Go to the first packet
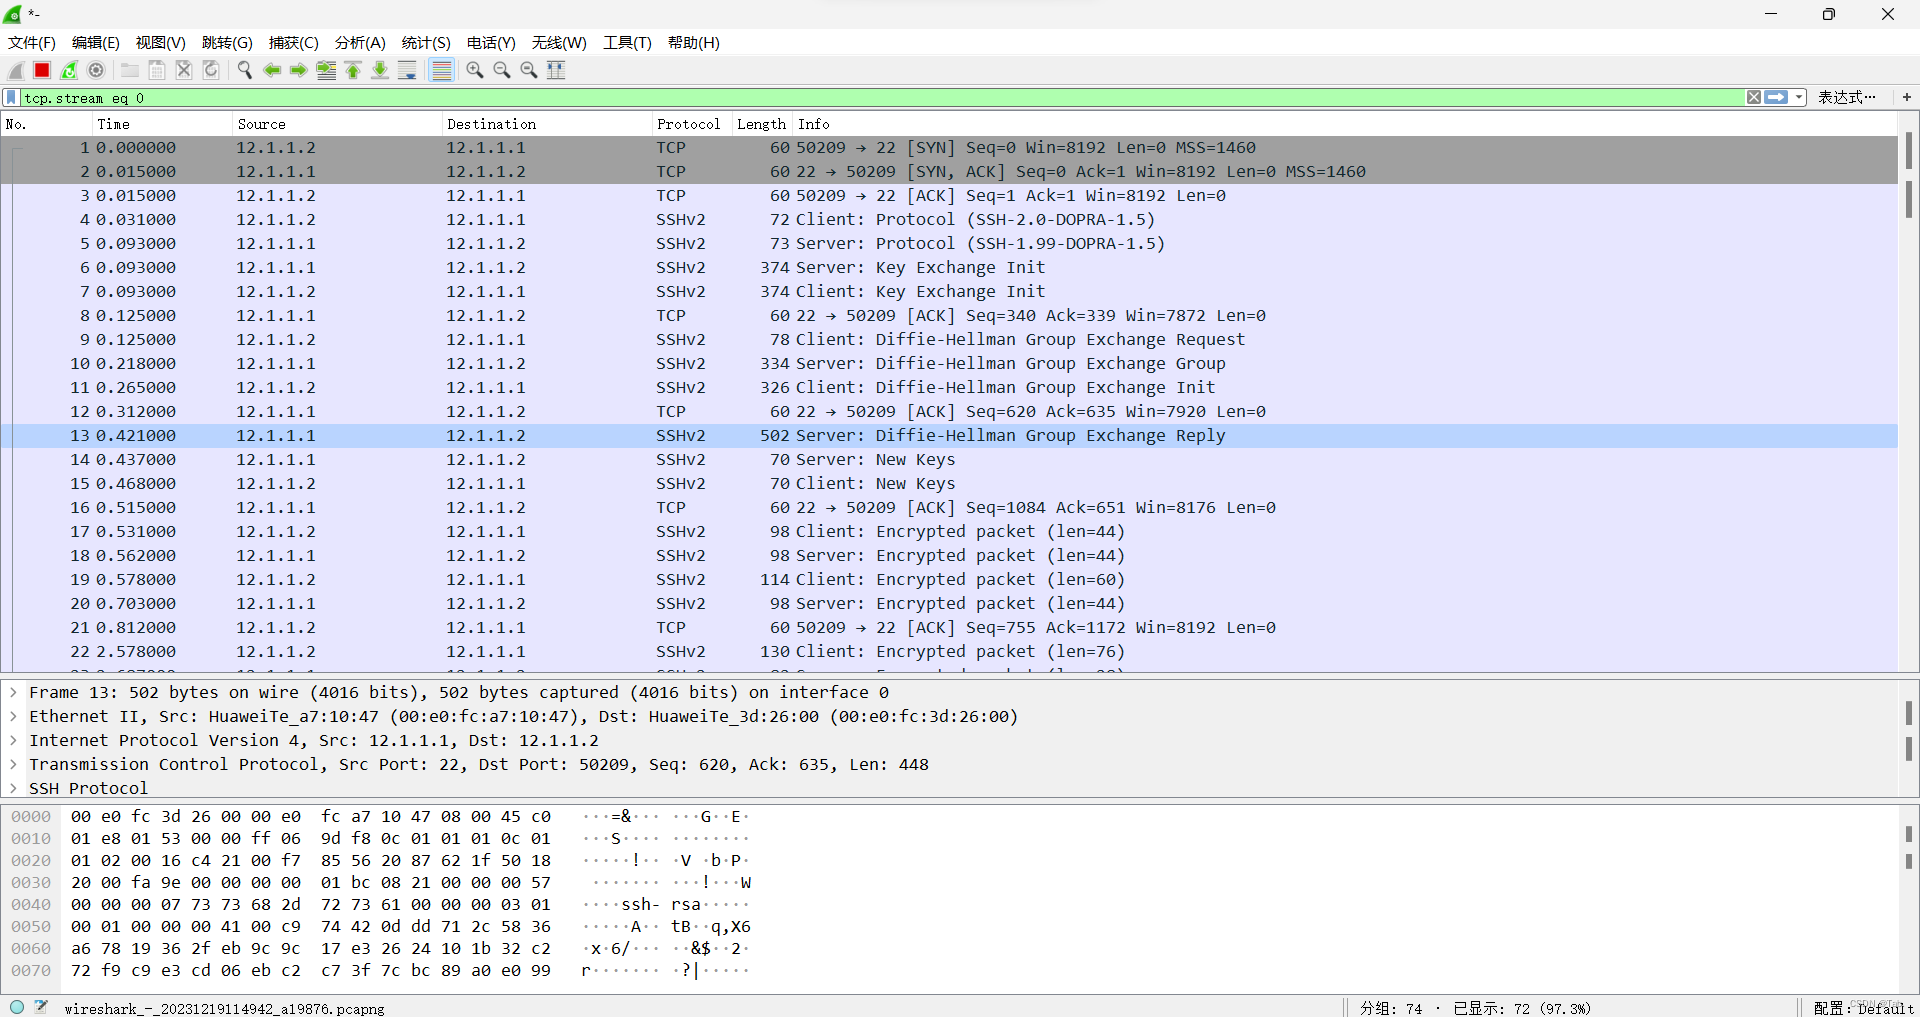1920x1017 pixels. point(353,70)
